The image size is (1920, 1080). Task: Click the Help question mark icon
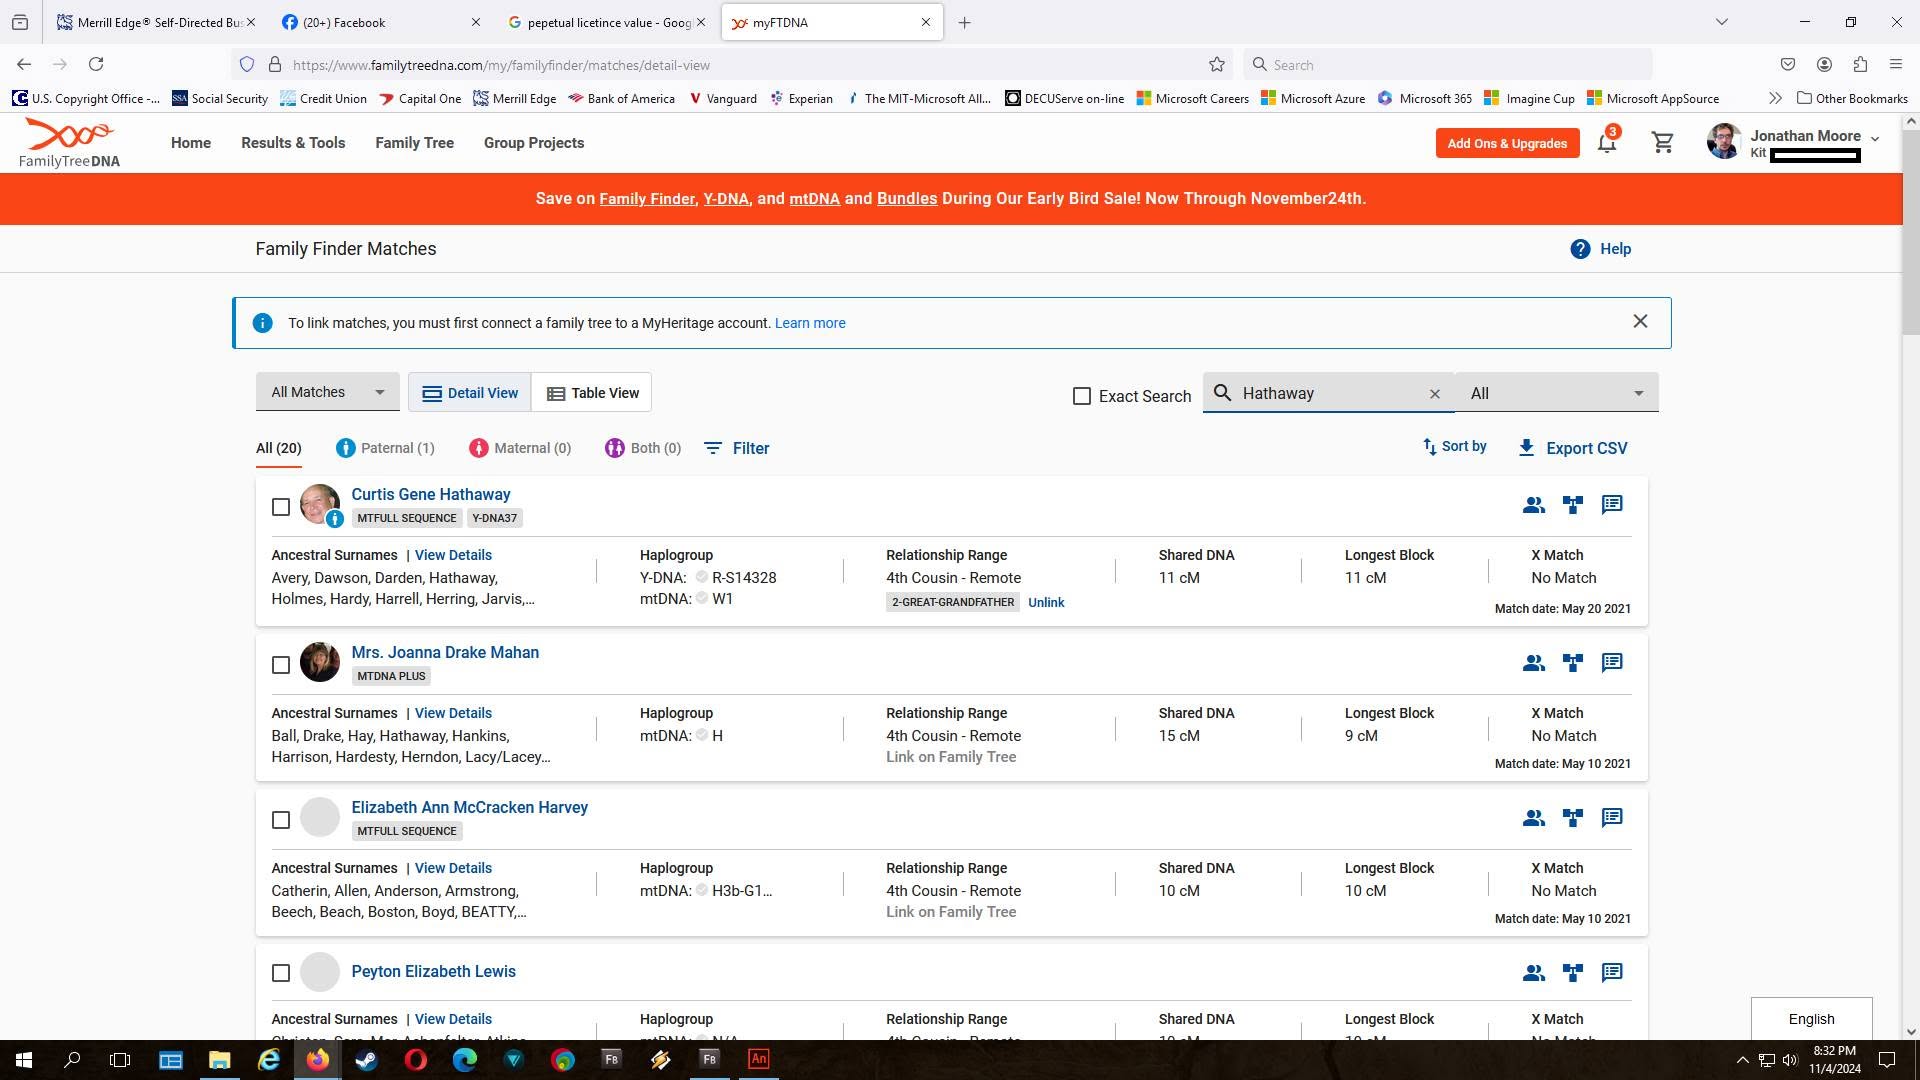coord(1580,249)
